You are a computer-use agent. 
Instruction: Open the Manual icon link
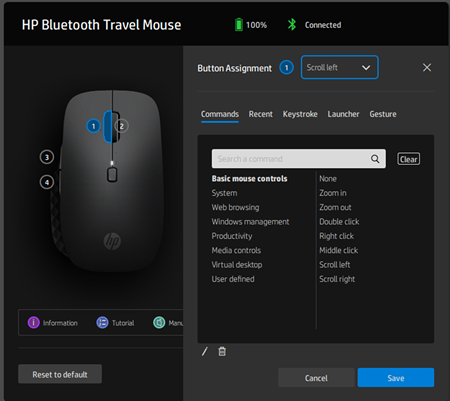159,322
